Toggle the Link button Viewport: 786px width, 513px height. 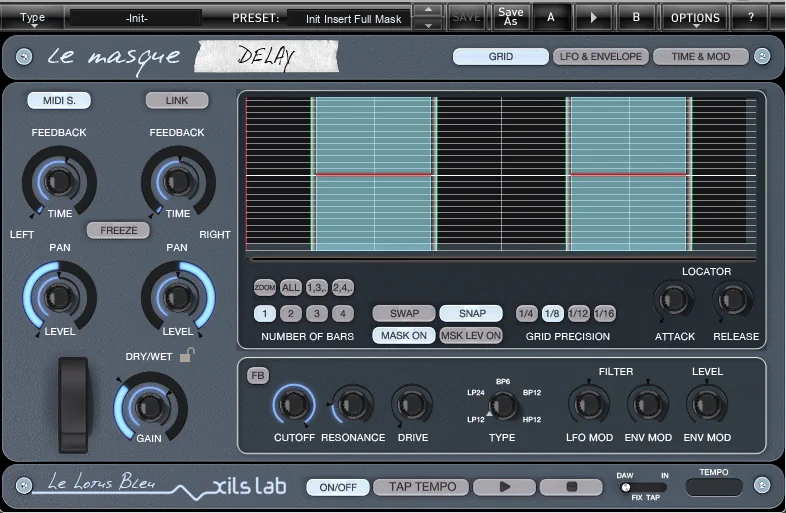(x=177, y=100)
